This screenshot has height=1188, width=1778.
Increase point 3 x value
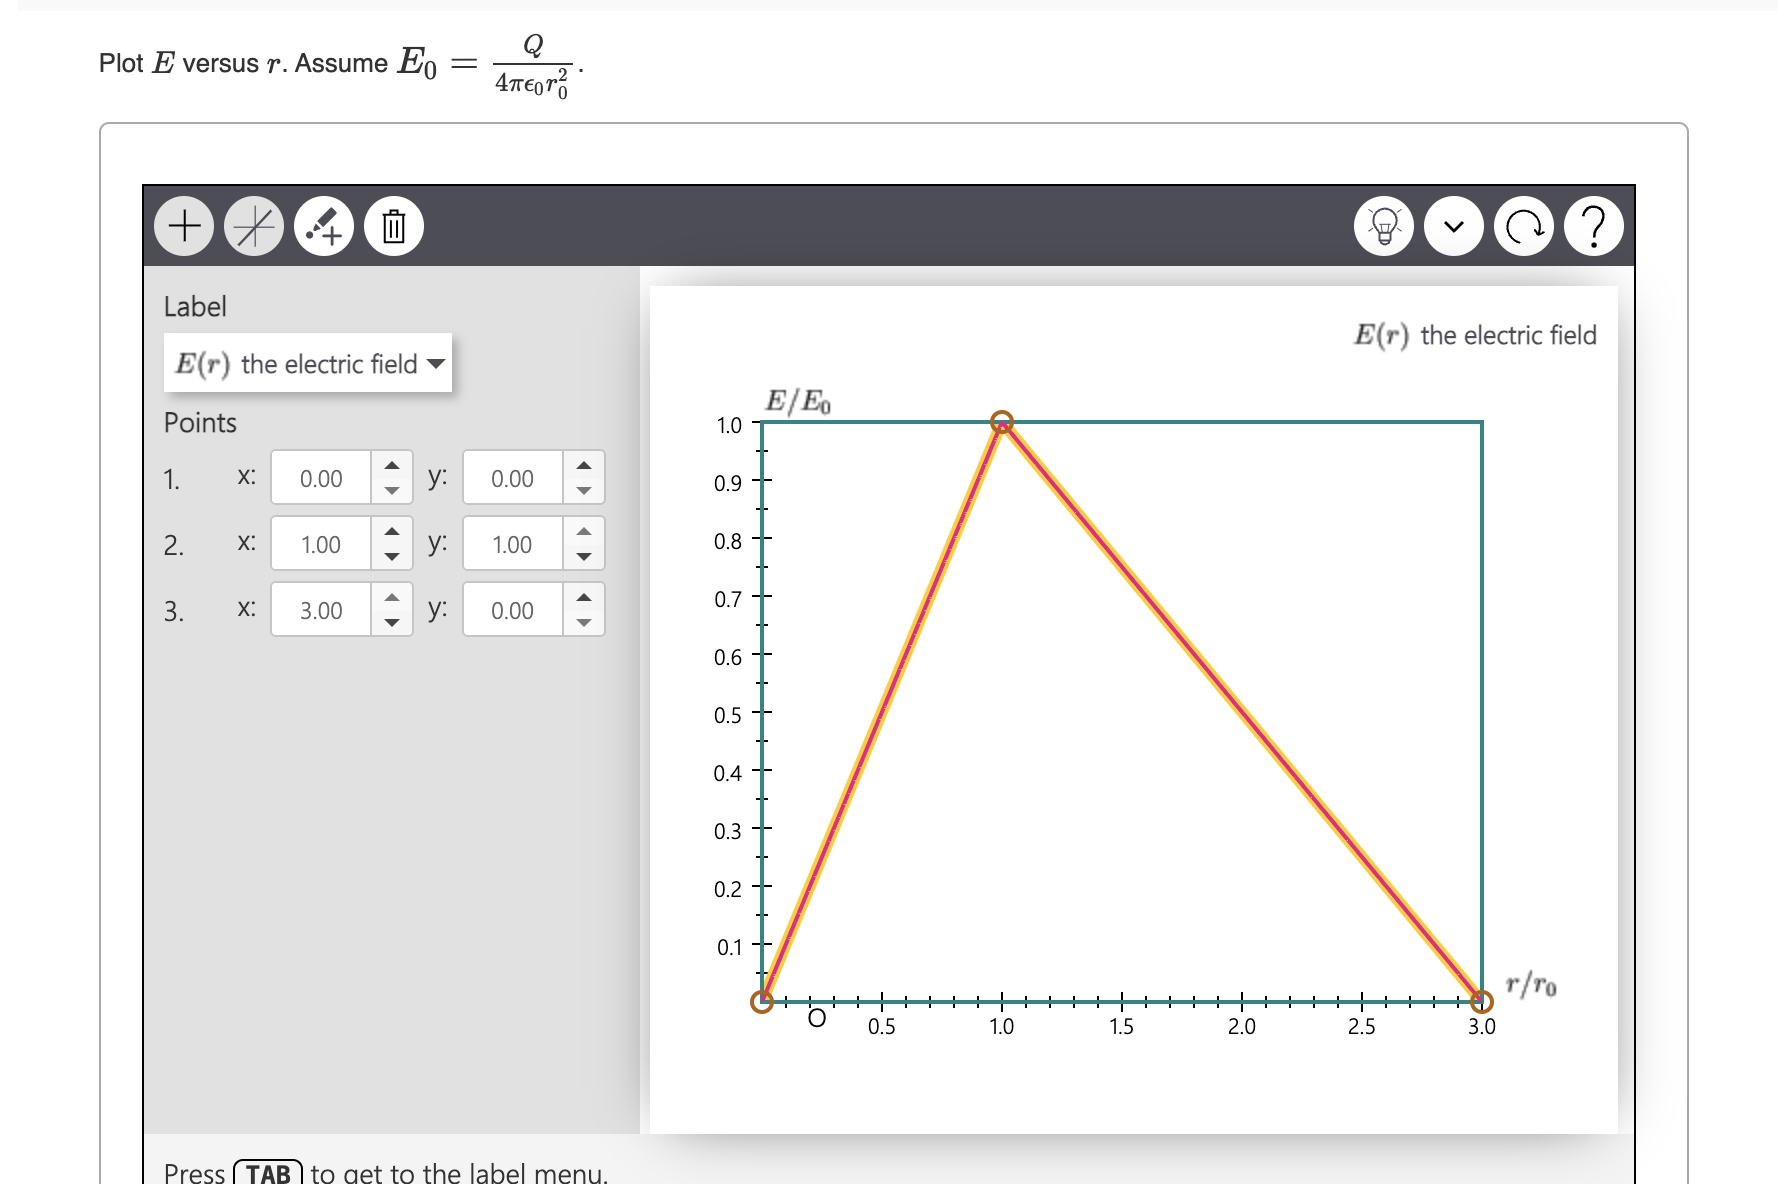click(392, 597)
